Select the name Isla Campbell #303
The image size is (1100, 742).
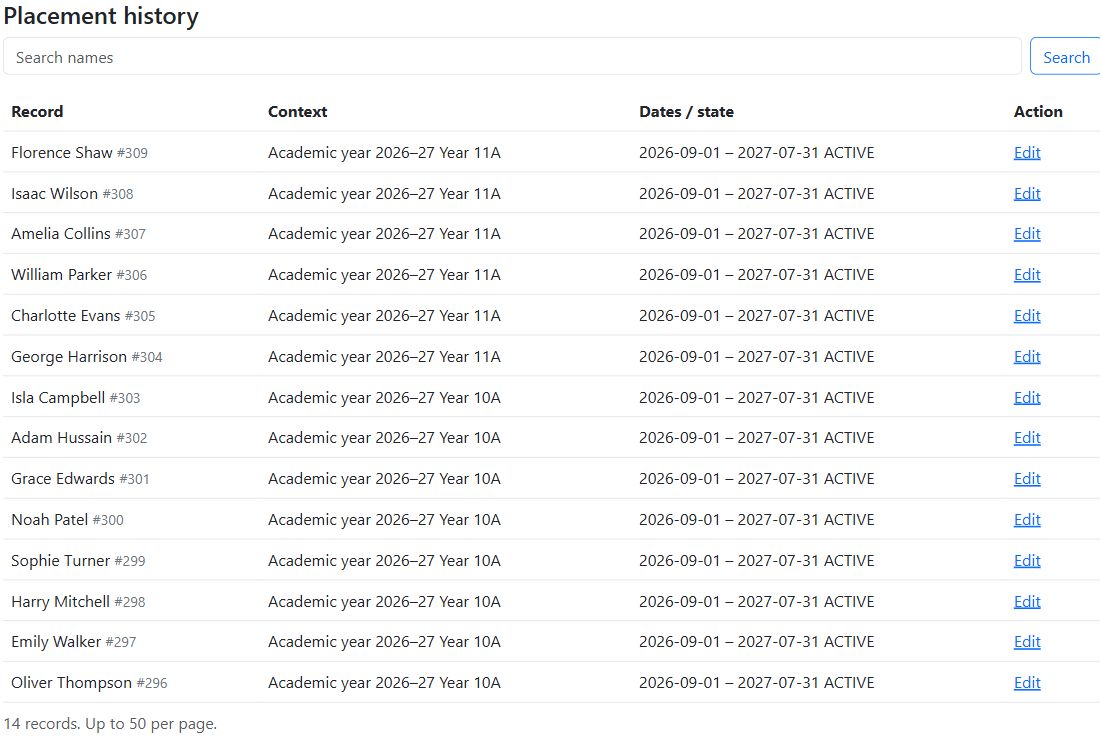(76, 397)
